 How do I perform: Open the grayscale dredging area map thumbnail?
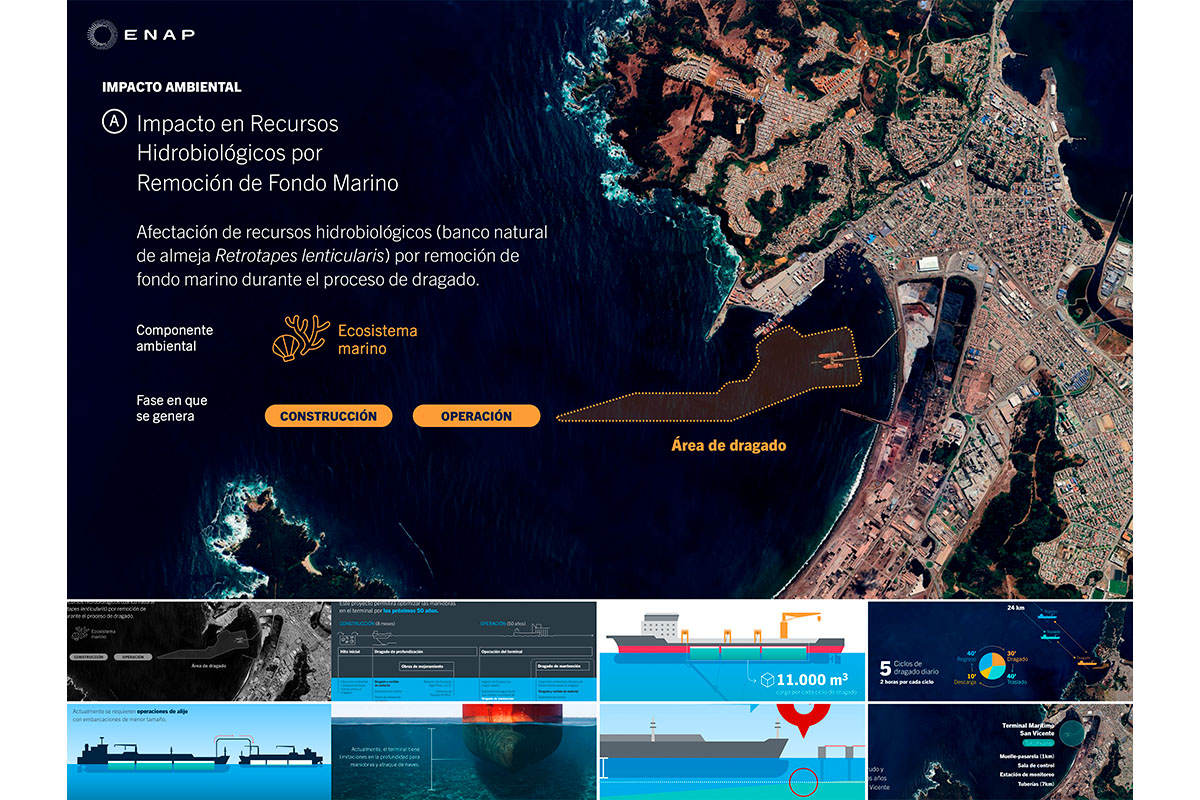(x=198, y=651)
